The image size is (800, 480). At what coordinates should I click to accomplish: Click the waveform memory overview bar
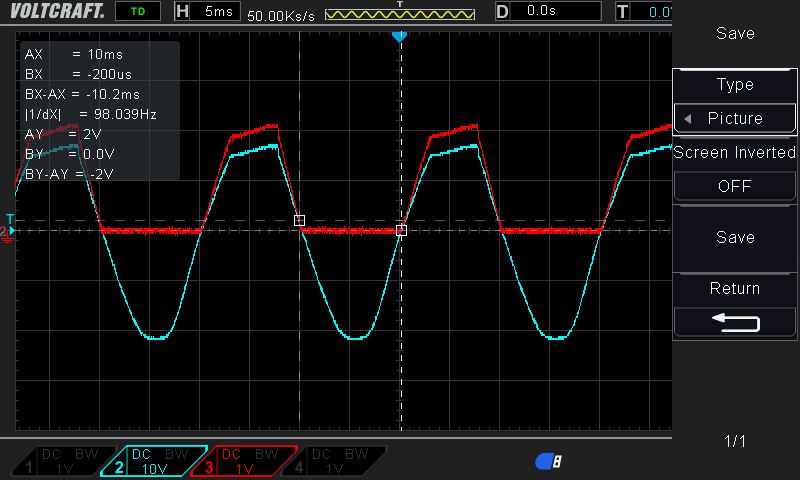tap(400, 15)
